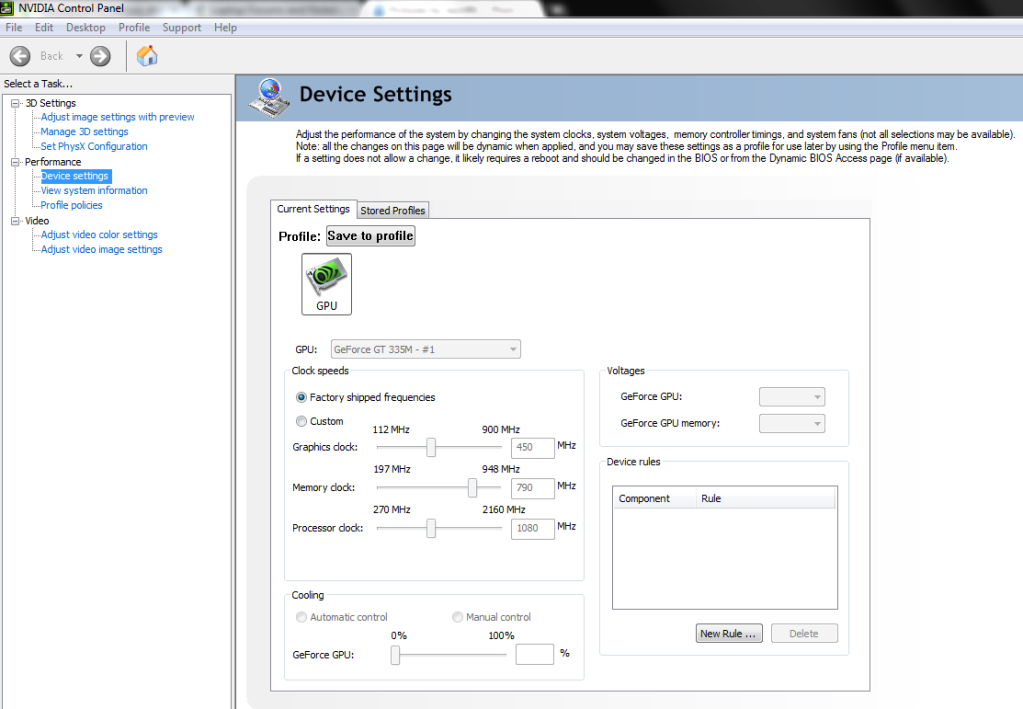This screenshot has width=1023, height=709.
Task: Open the Support menu
Action: [x=181, y=27]
